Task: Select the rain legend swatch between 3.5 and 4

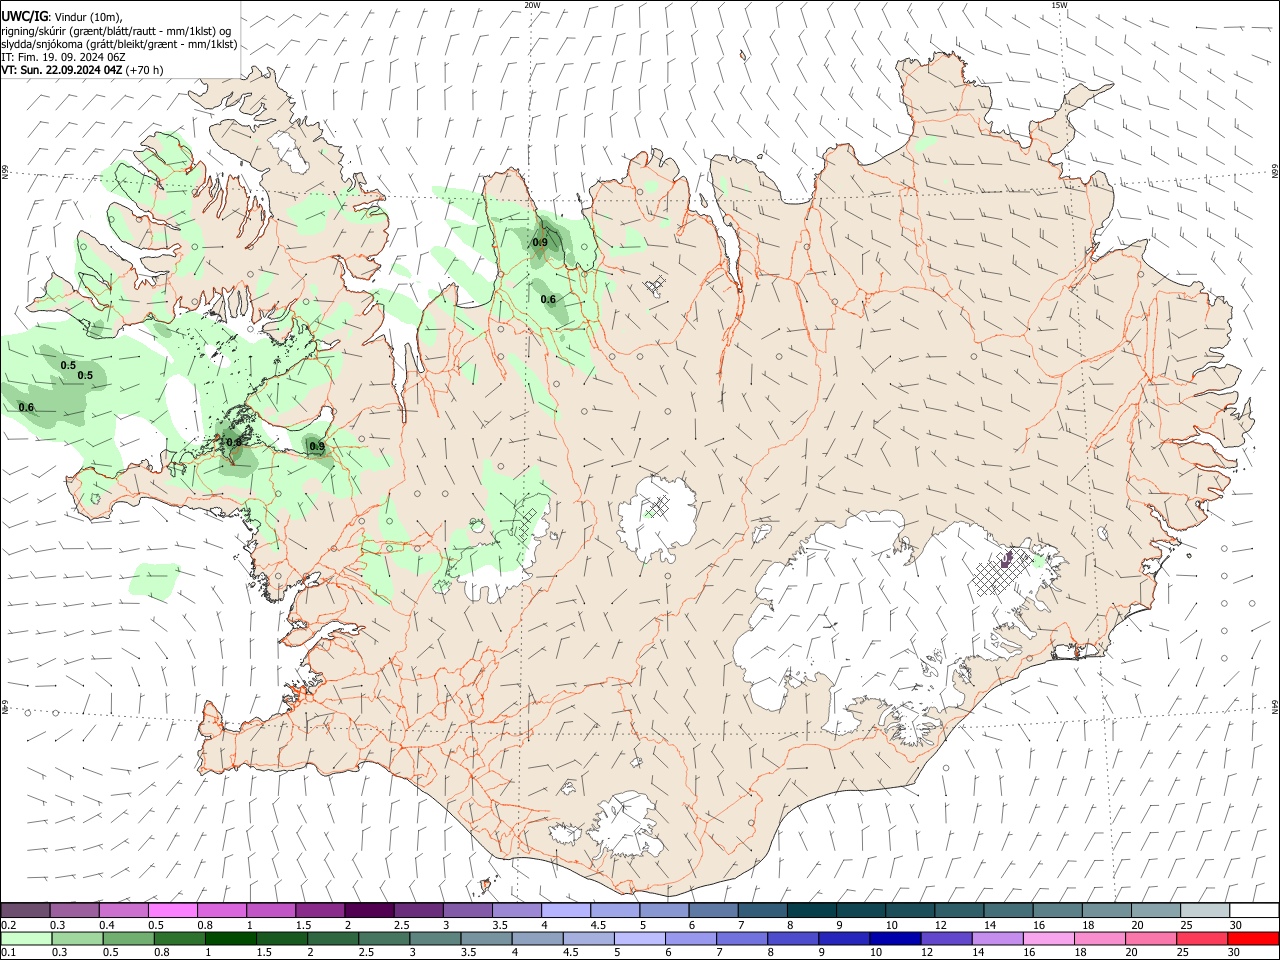Action: coord(486,939)
